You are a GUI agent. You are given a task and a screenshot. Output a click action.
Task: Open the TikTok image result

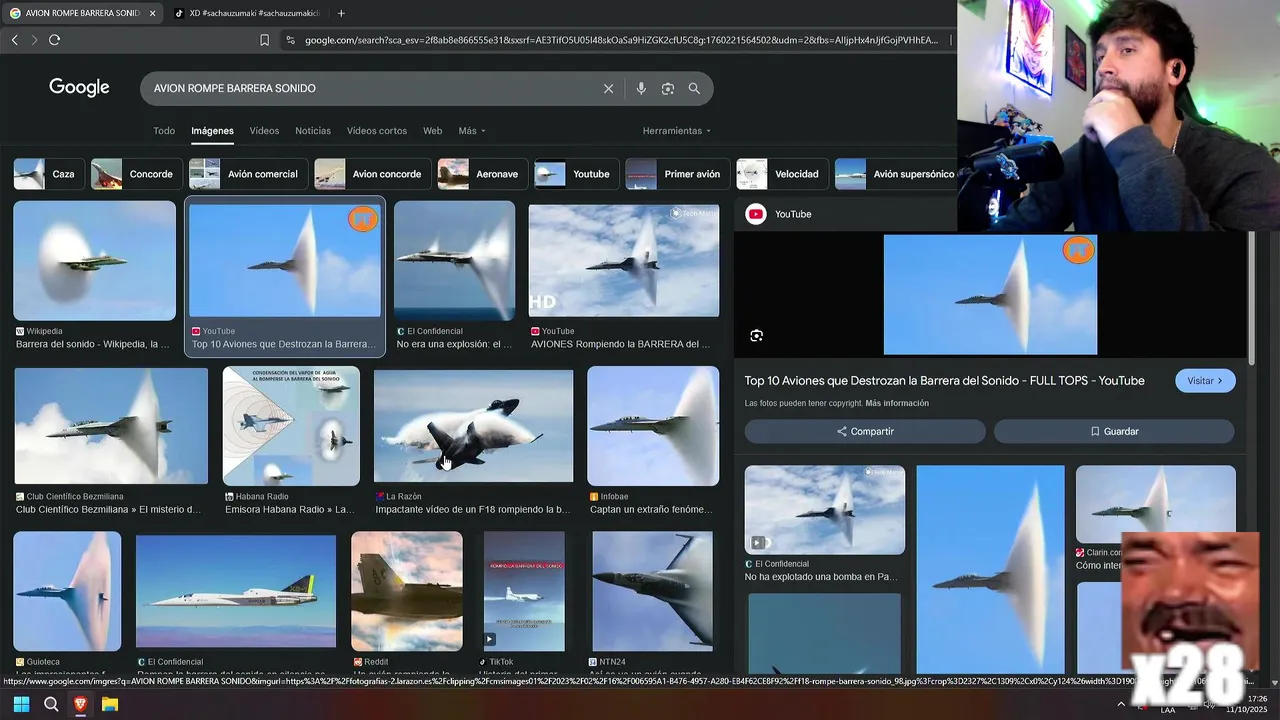point(524,591)
